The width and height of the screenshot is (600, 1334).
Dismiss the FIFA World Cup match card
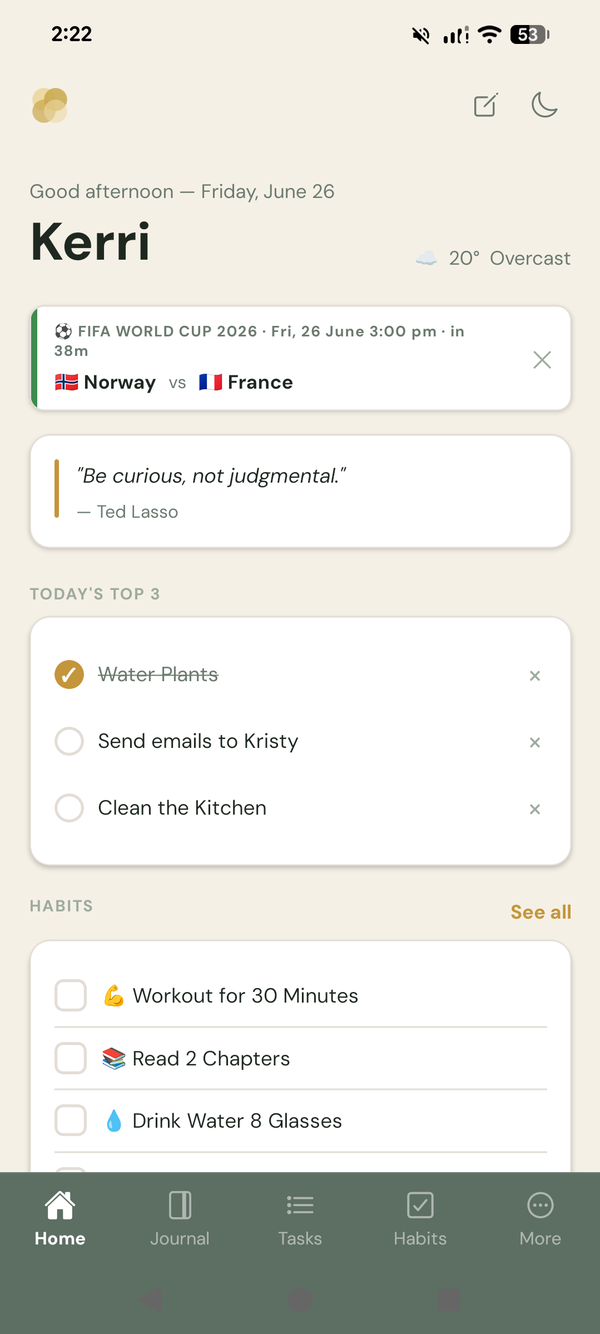[x=542, y=360]
